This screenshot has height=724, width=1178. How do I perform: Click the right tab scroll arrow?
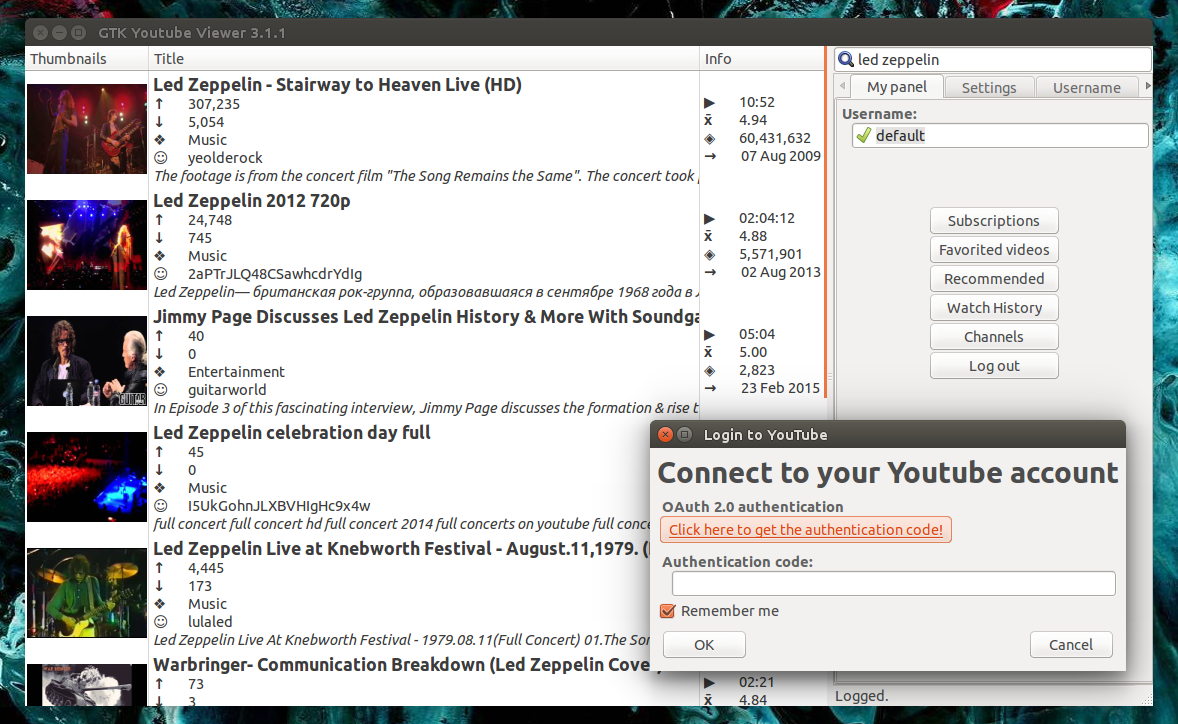(1147, 86)
